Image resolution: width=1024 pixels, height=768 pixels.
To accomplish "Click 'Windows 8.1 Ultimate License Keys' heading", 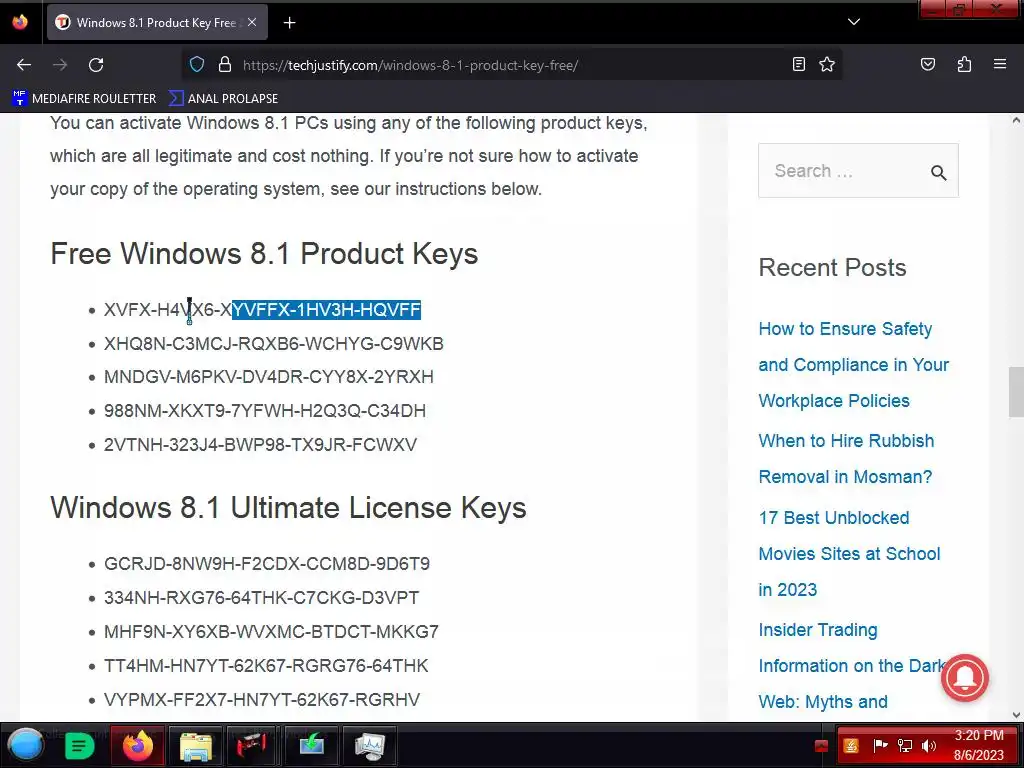I will point(288,508).
